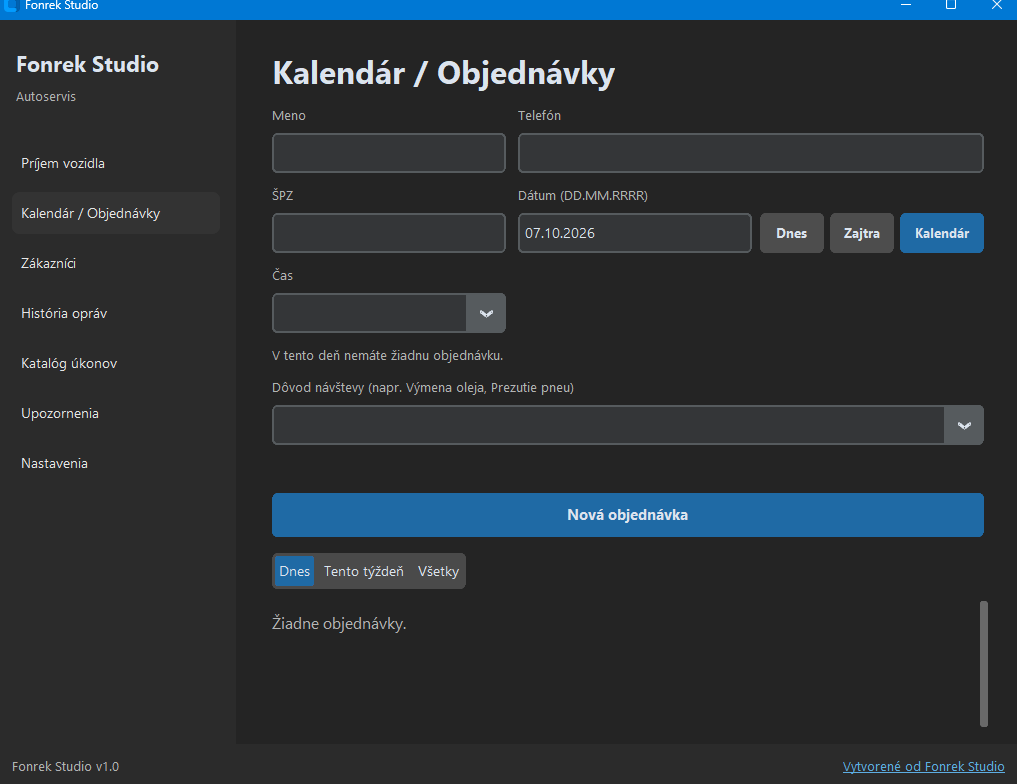Navigate to Katalóg úkonov
The width and height of the screenshot is (1017, 784).
tap(116, 363)
